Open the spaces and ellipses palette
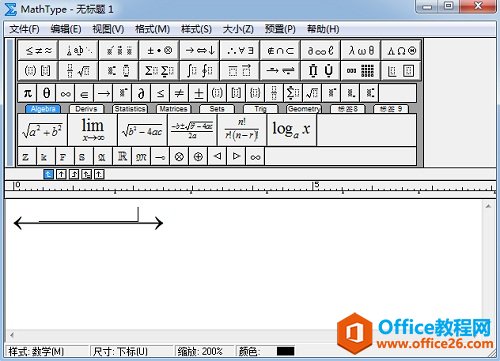Screen dimensions: 500x361 (79, 50)
